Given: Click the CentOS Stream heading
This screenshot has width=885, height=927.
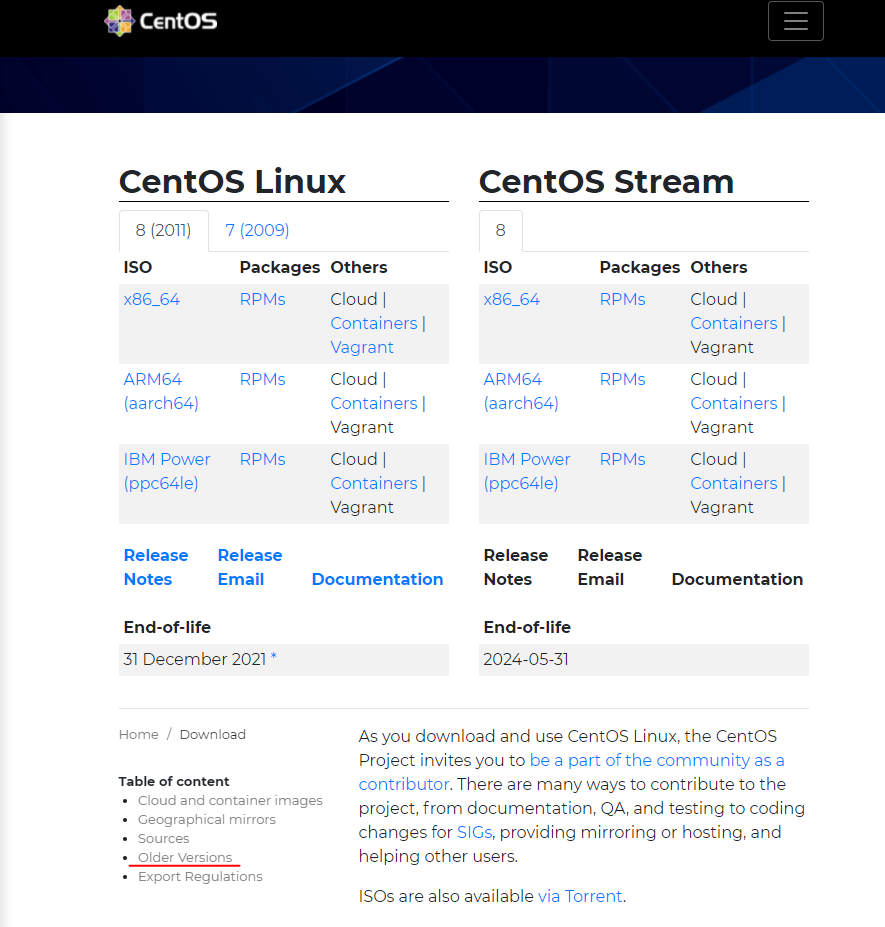Looking at the screenshot, I should click(606, 181).
